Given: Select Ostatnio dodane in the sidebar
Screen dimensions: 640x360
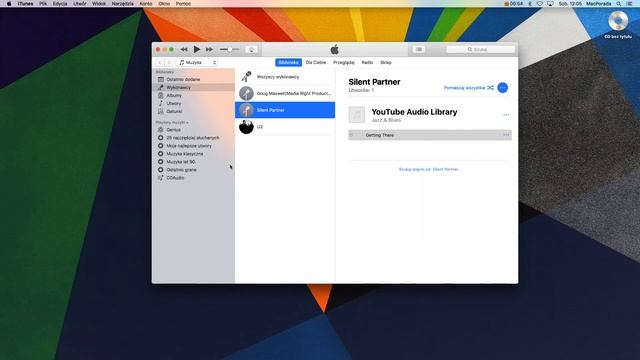Looking at the screenshot, I should coord(193,80).
